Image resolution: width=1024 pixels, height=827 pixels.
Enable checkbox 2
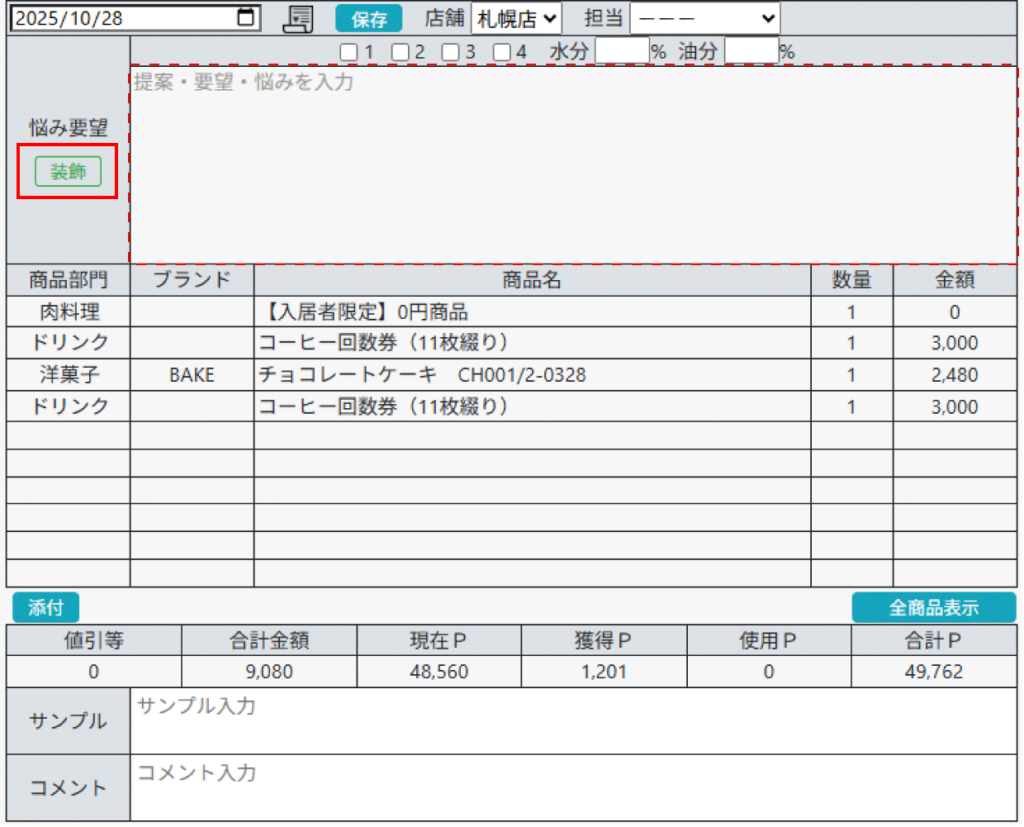(x=400, y=51)
